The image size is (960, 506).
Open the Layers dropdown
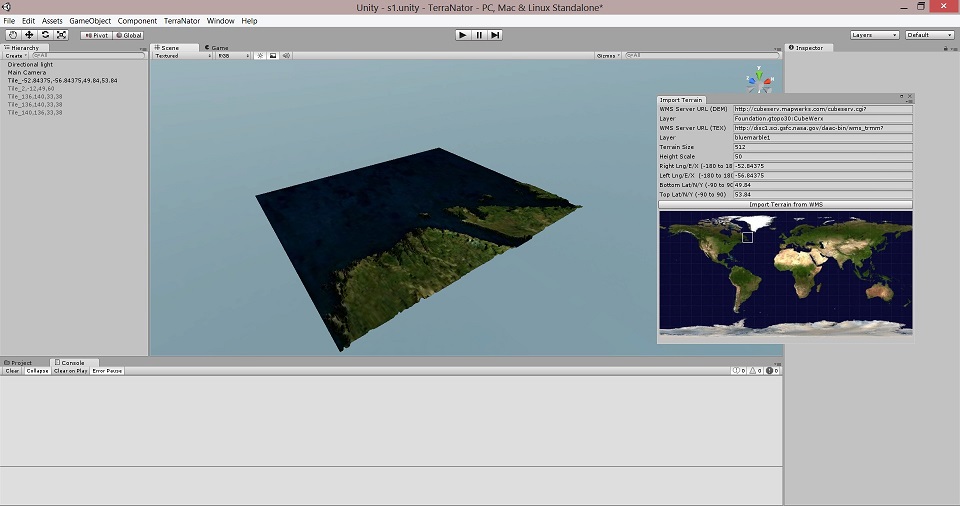[874, 35]
